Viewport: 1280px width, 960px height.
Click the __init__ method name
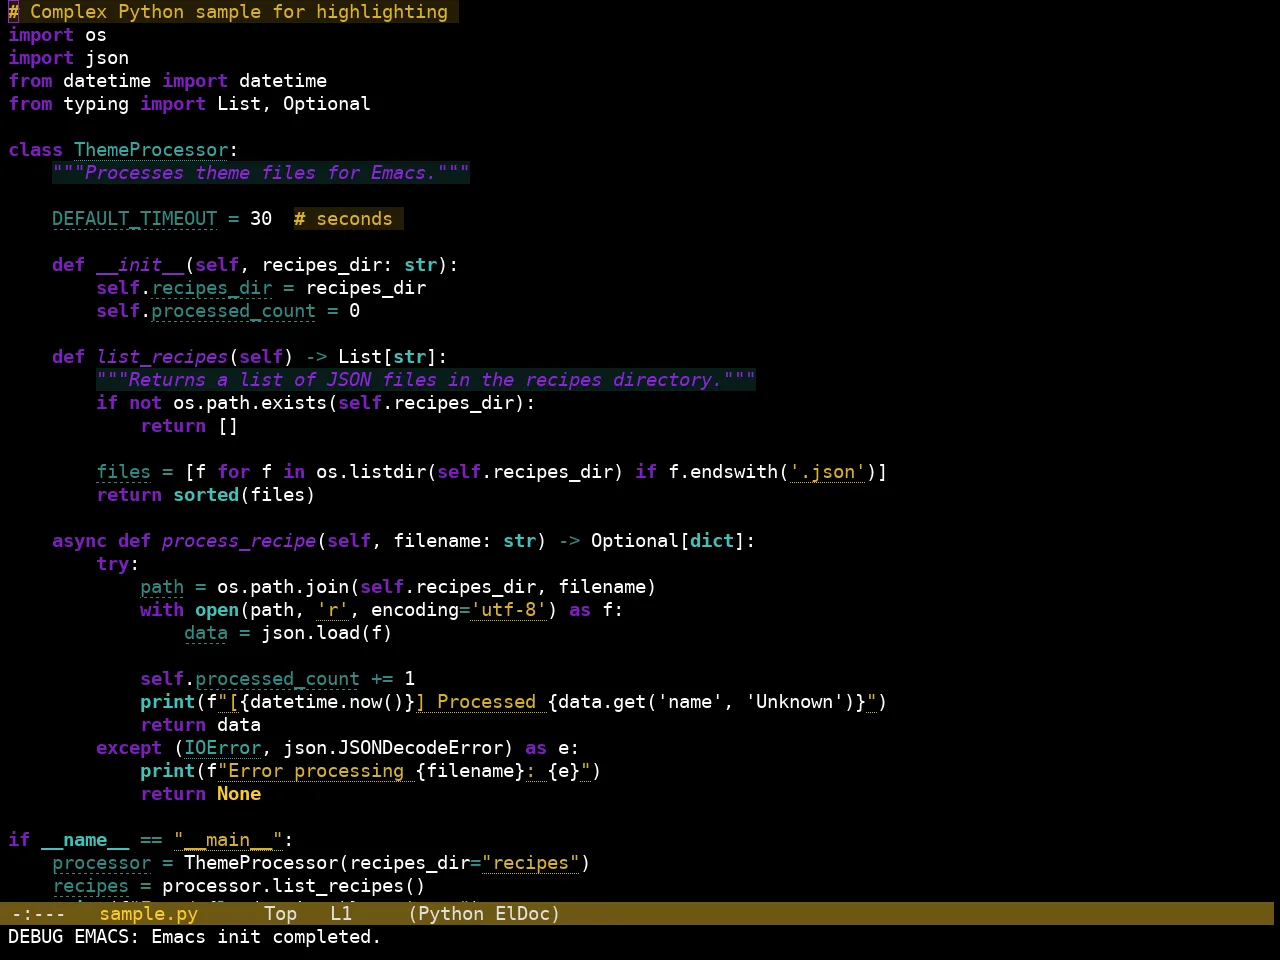pyautogui.click(x=140, y=265)
